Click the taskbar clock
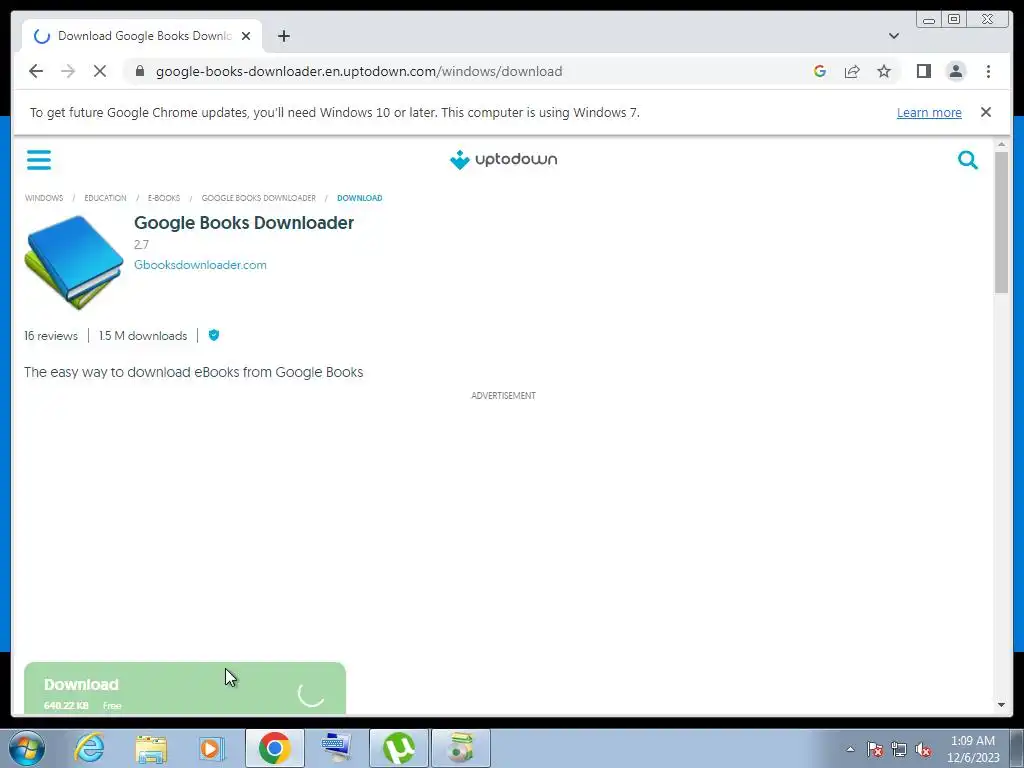Screen dimensions: 1024x768 973,749
